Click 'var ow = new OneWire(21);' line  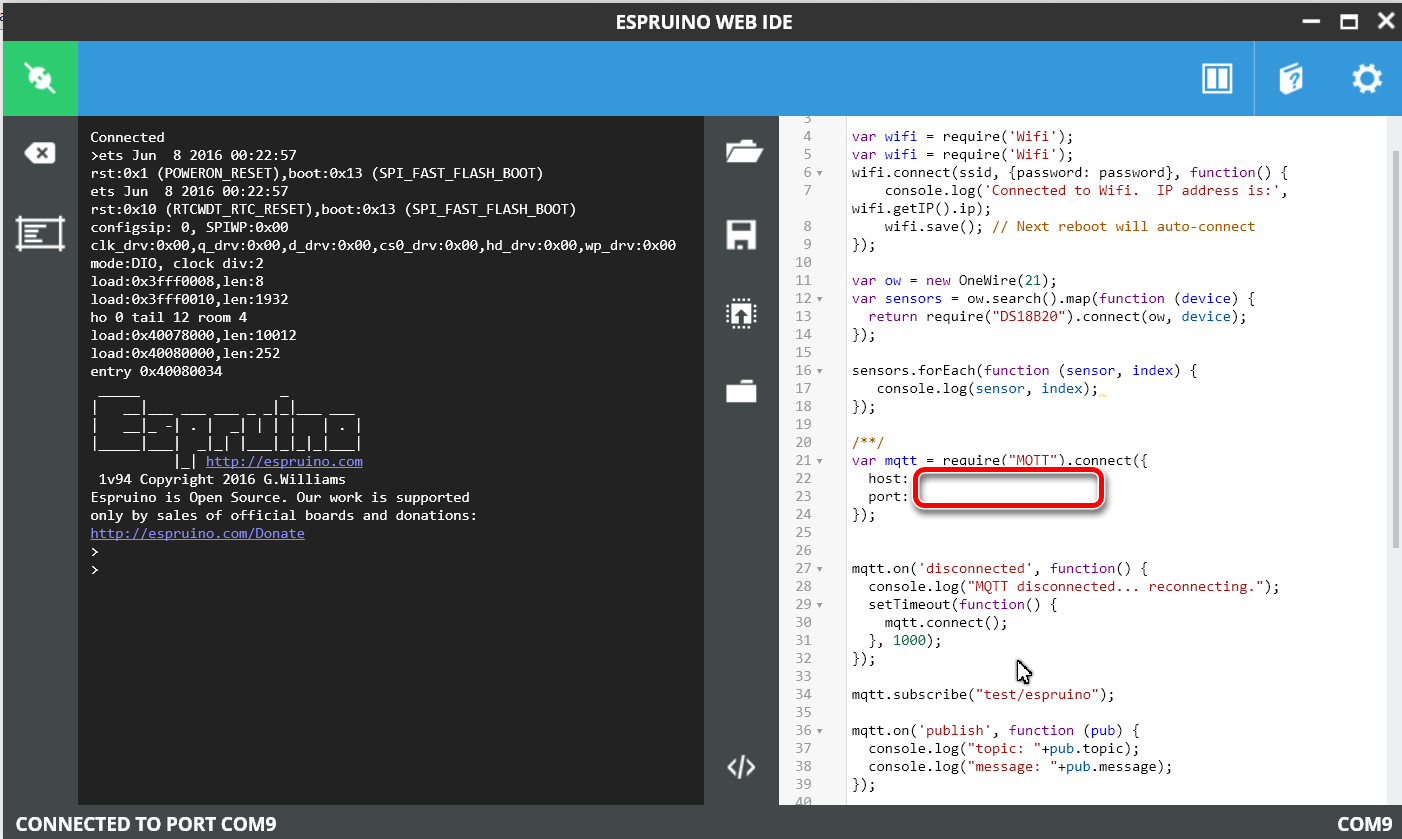coord(954,281)
